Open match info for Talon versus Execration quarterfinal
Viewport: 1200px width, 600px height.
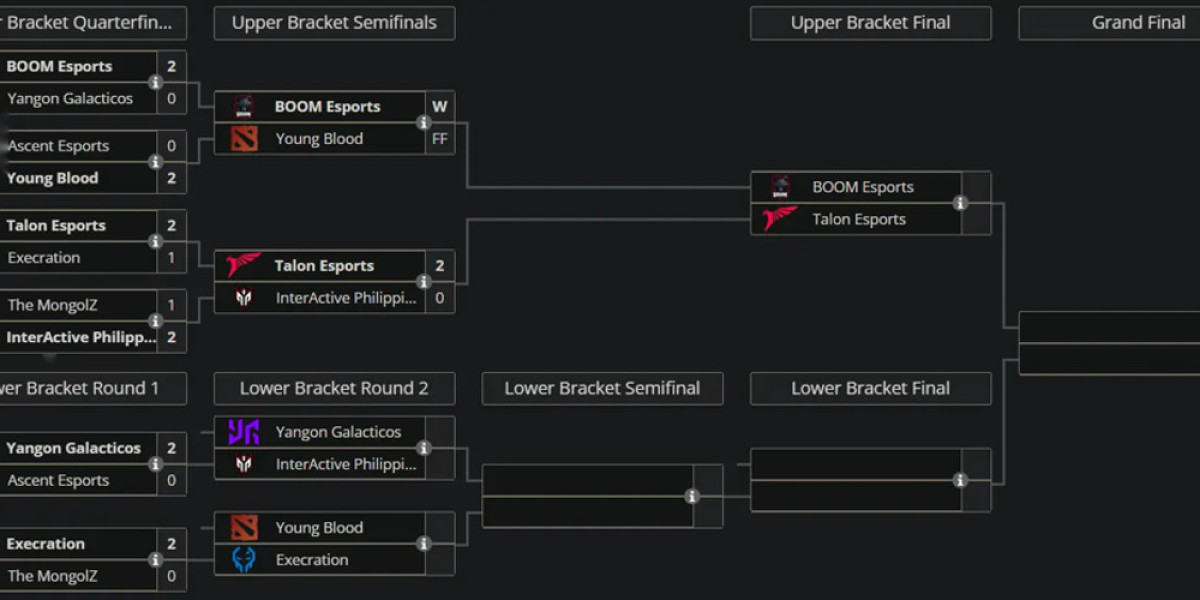coord(155,241)
